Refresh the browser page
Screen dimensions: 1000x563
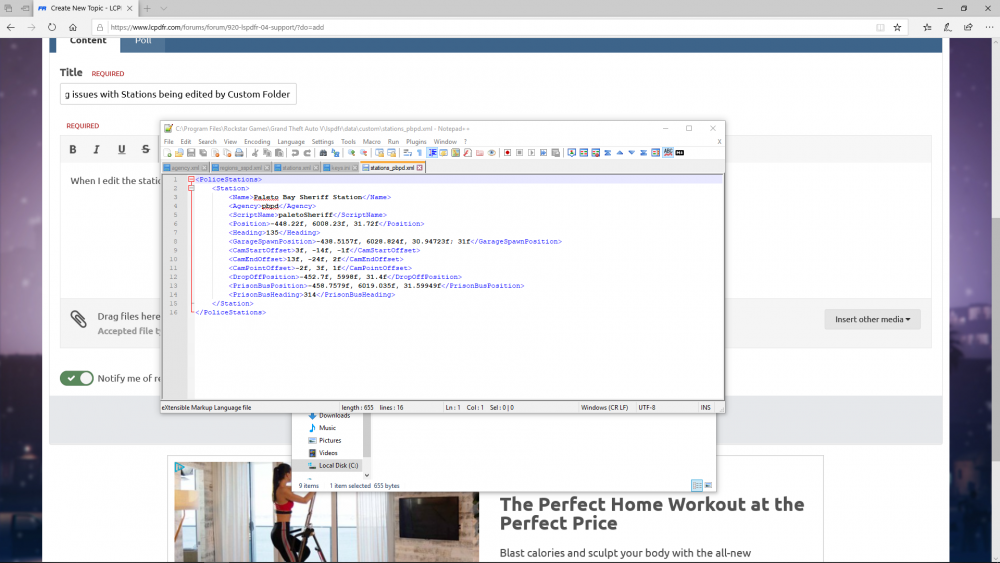52,27
